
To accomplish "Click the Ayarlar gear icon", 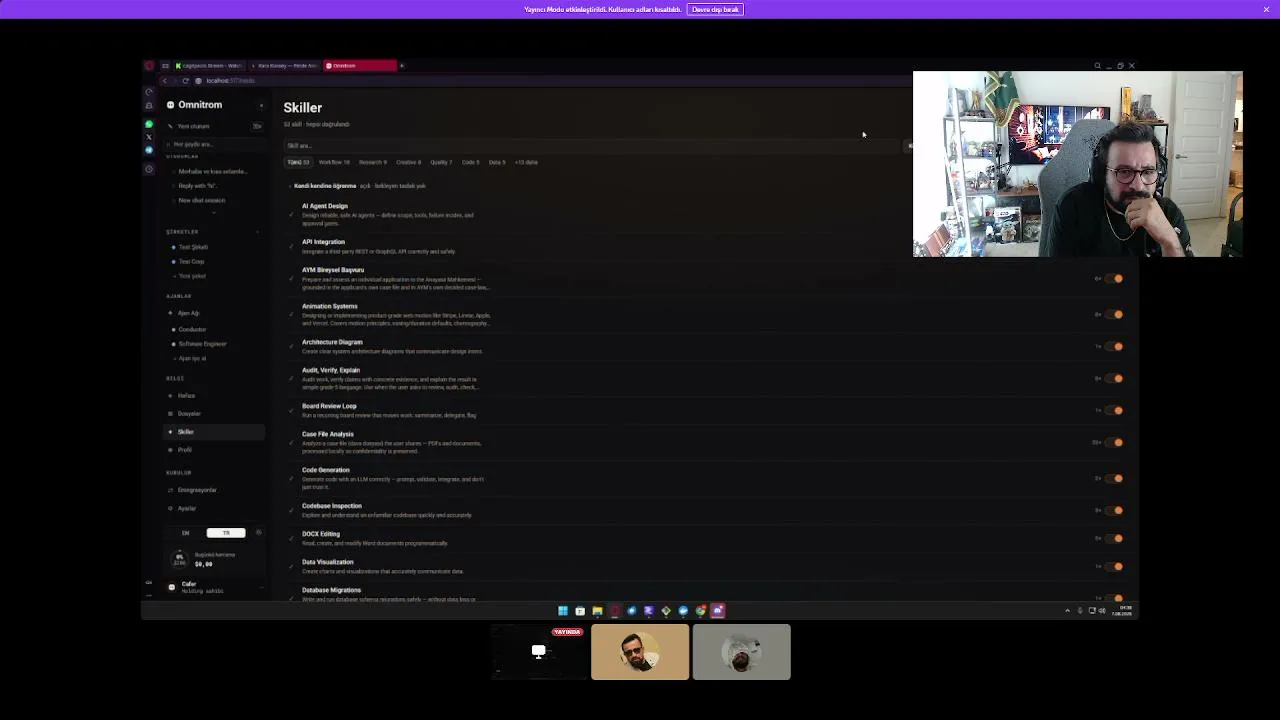I will pyautogui.click(x=170, y=508).
